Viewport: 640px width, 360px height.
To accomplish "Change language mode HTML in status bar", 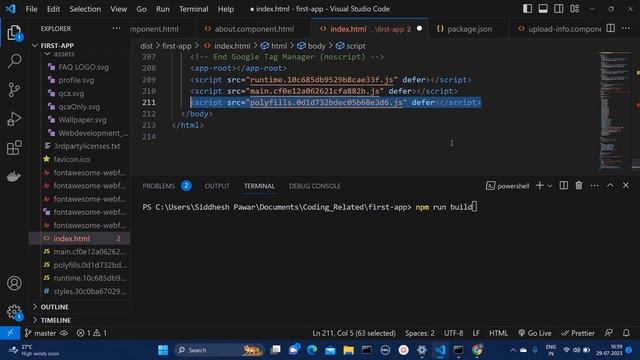I will click(x=498, y=333).
